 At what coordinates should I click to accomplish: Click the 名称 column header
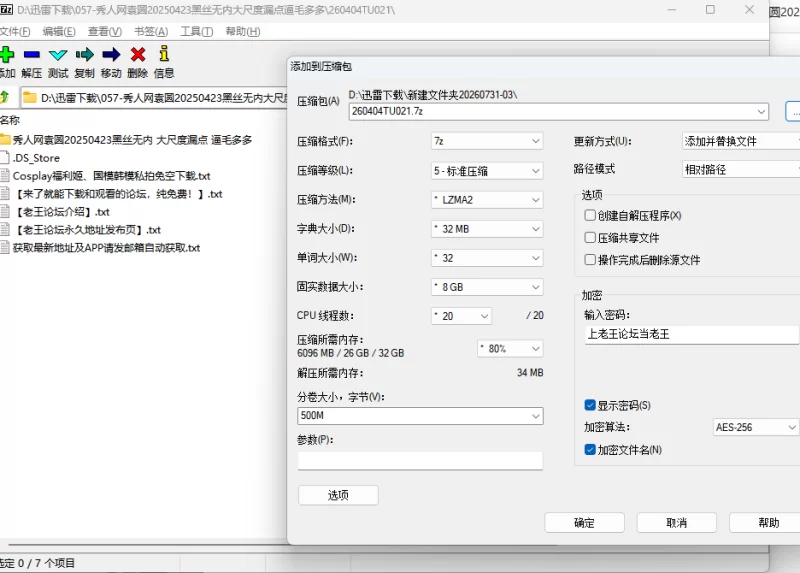coord(10,120)
